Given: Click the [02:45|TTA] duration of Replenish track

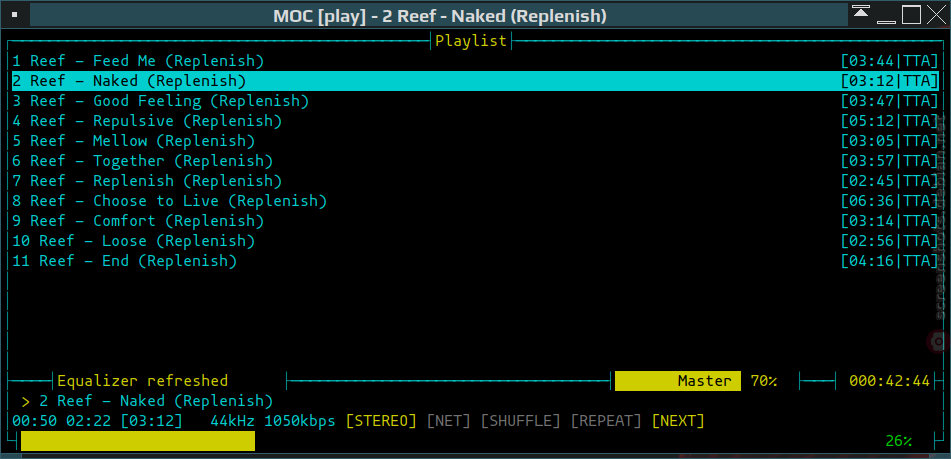Looking at the screenshot, I should click(890, 181).
